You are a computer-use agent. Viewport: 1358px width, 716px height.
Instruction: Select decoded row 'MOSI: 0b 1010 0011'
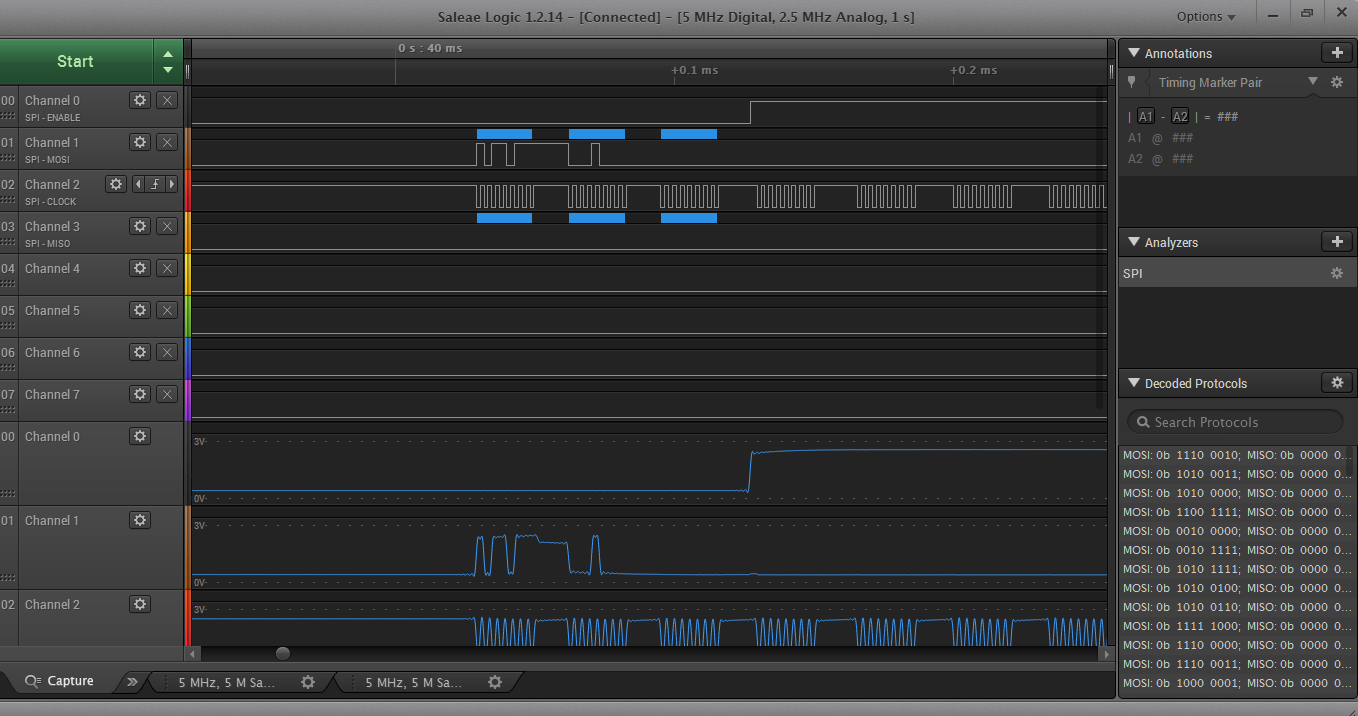(x=1236, y=474)
